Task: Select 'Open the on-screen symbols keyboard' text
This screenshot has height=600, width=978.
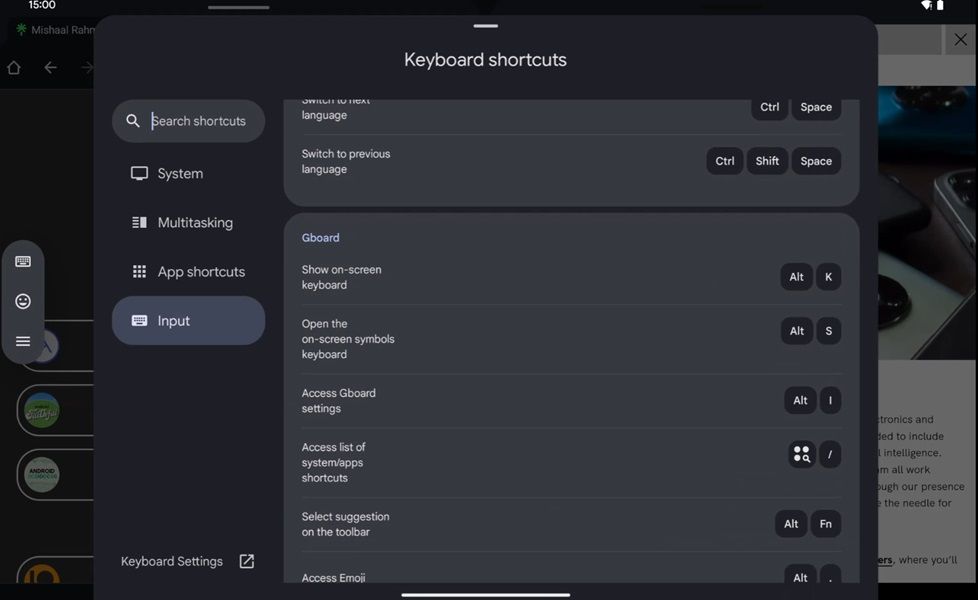Action: coord(348,339)
